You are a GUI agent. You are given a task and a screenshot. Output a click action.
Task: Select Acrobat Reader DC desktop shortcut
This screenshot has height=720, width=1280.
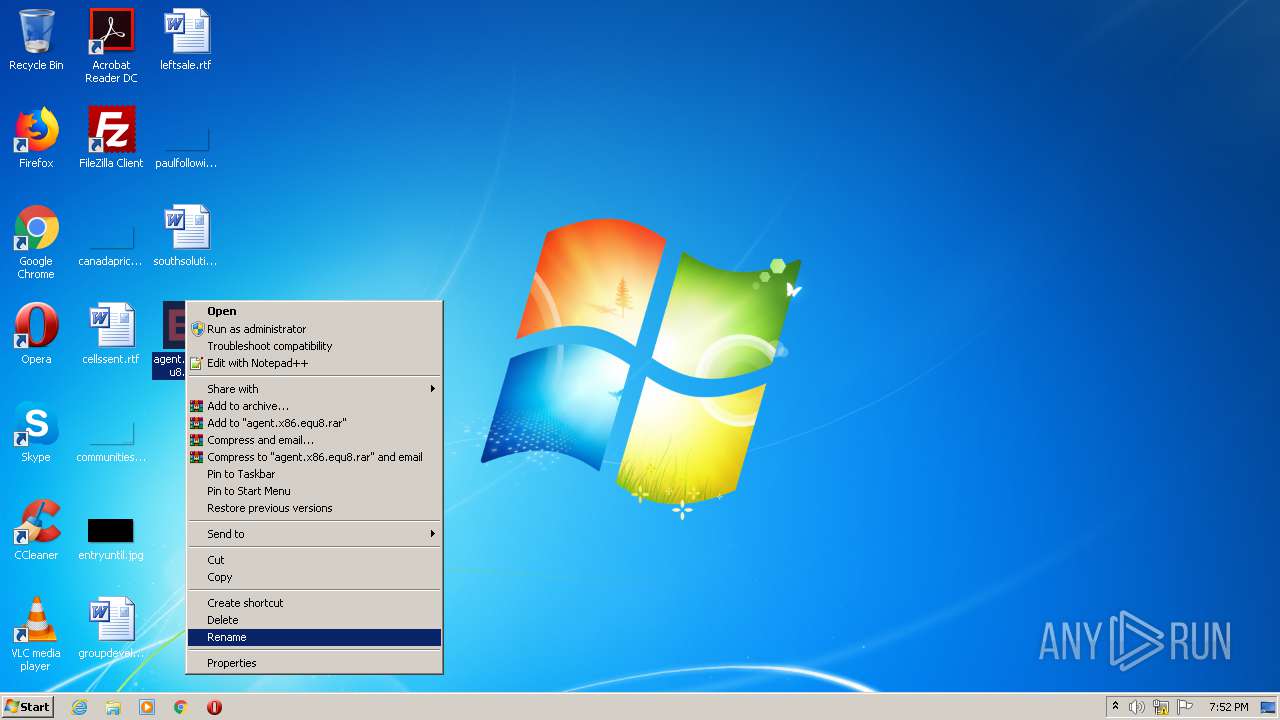(111, 46)
